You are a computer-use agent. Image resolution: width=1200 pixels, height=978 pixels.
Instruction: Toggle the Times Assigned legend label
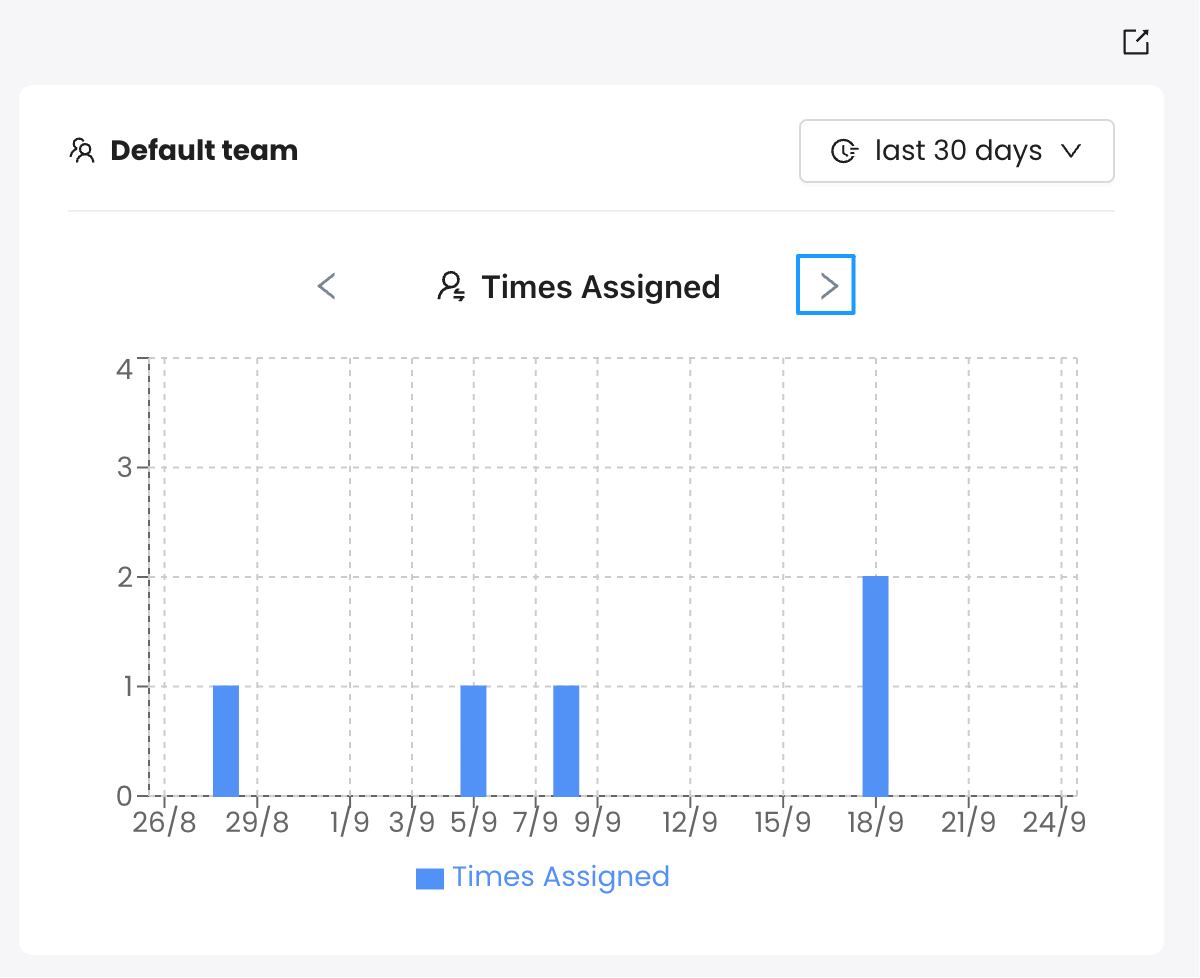pos(560,877)
